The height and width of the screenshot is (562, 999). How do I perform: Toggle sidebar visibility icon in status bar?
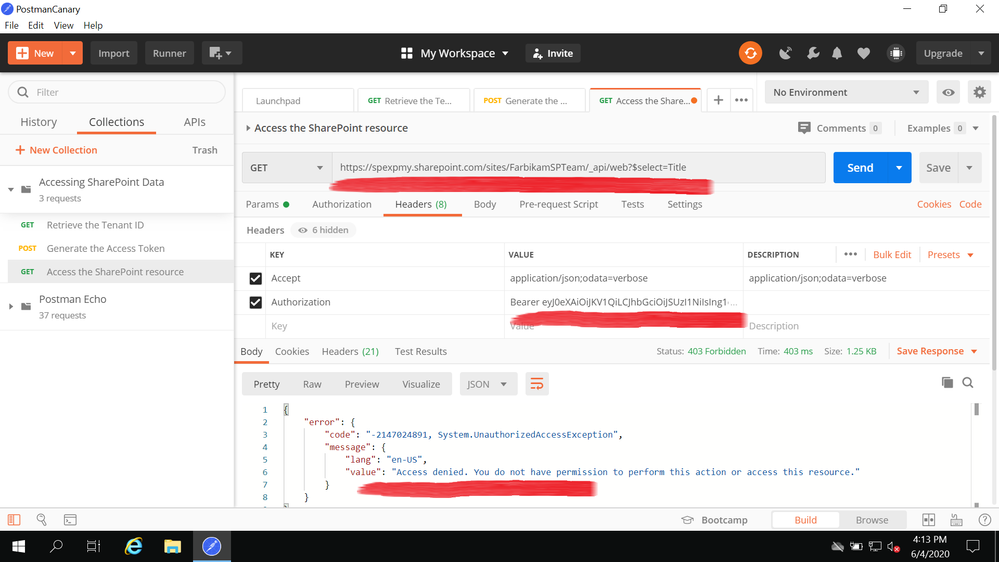click(14, 520)
